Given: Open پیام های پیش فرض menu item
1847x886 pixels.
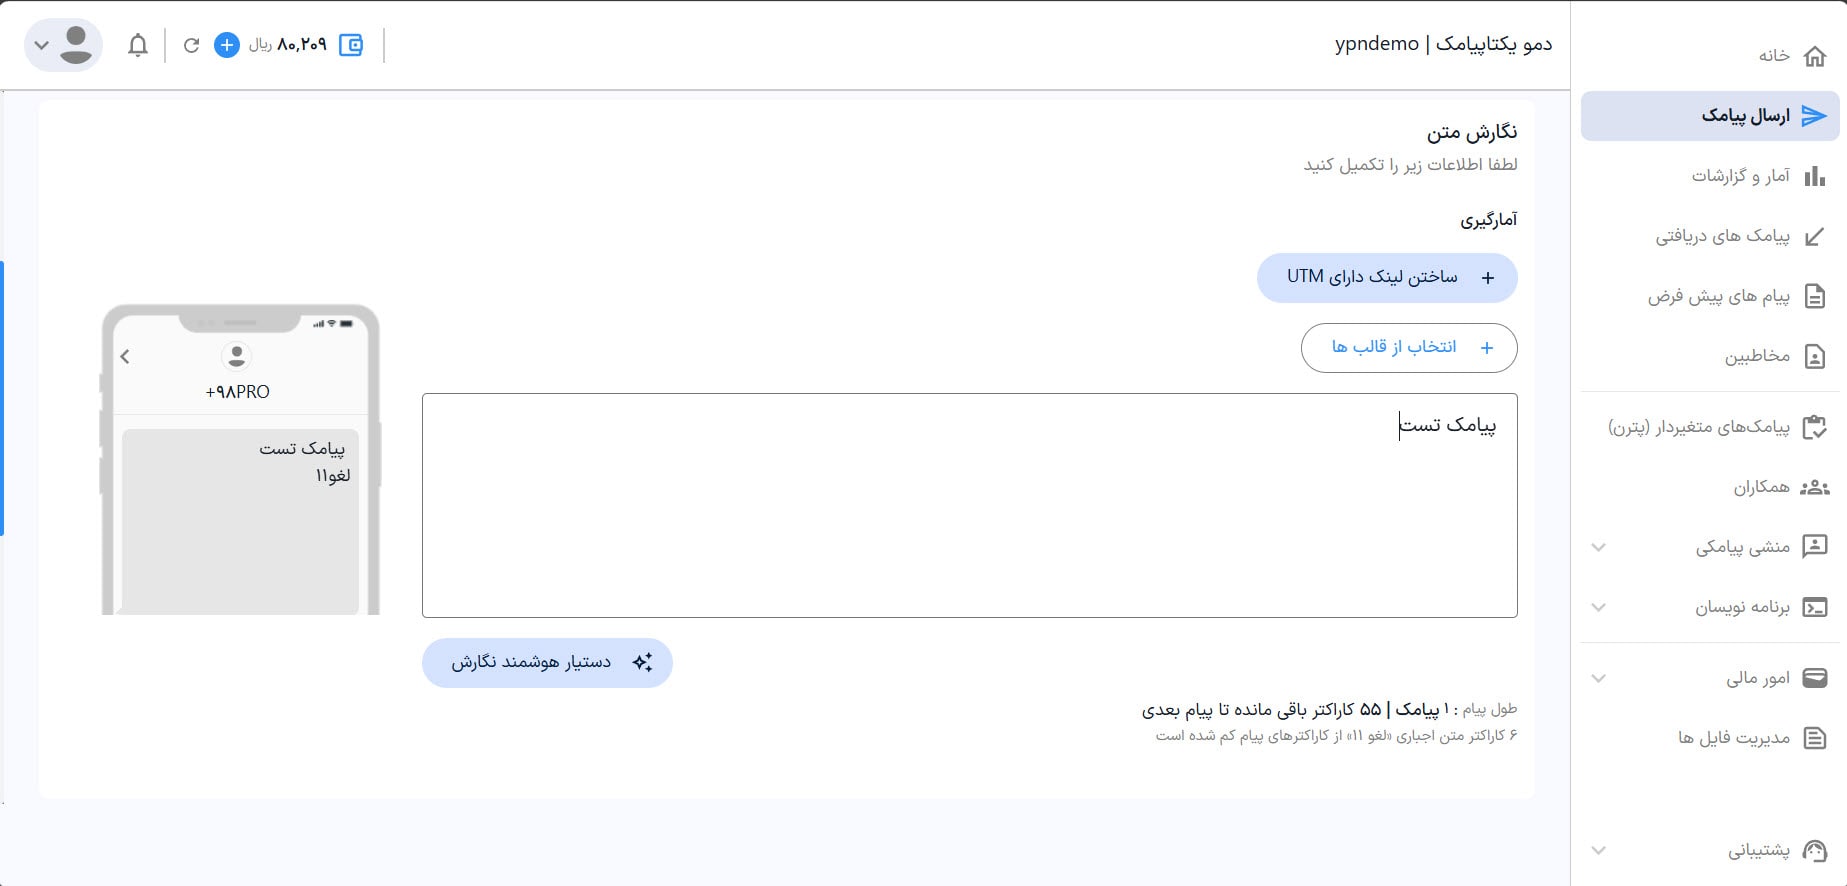Looking at the screenshot, I should pyautogui.click(x=1719, y=297).
